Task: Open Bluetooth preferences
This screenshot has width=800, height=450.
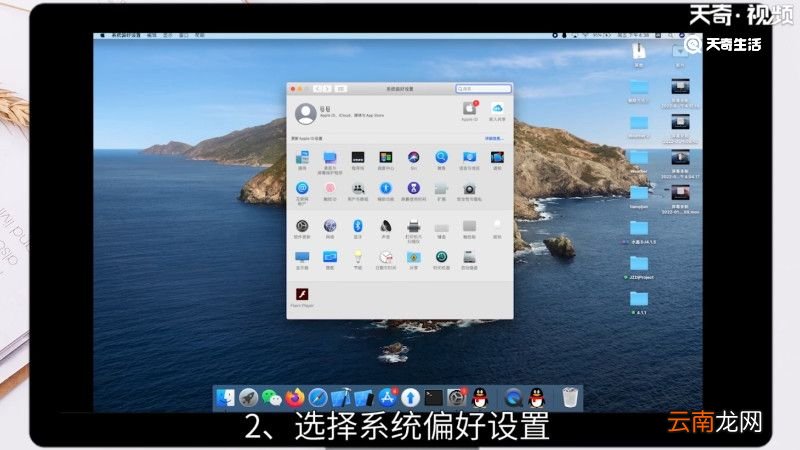Action: pos(358,226)
